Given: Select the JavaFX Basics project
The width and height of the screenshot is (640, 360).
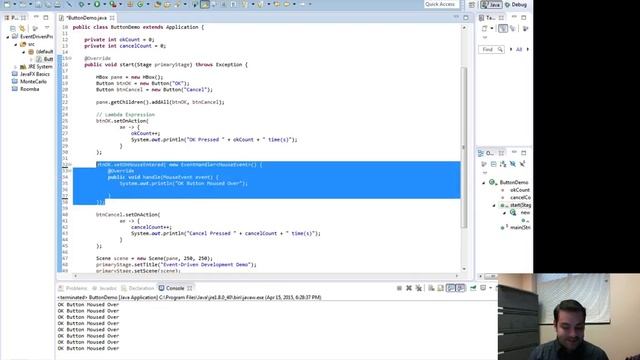Looking at the screenshot, I should [x=31, y=74].
